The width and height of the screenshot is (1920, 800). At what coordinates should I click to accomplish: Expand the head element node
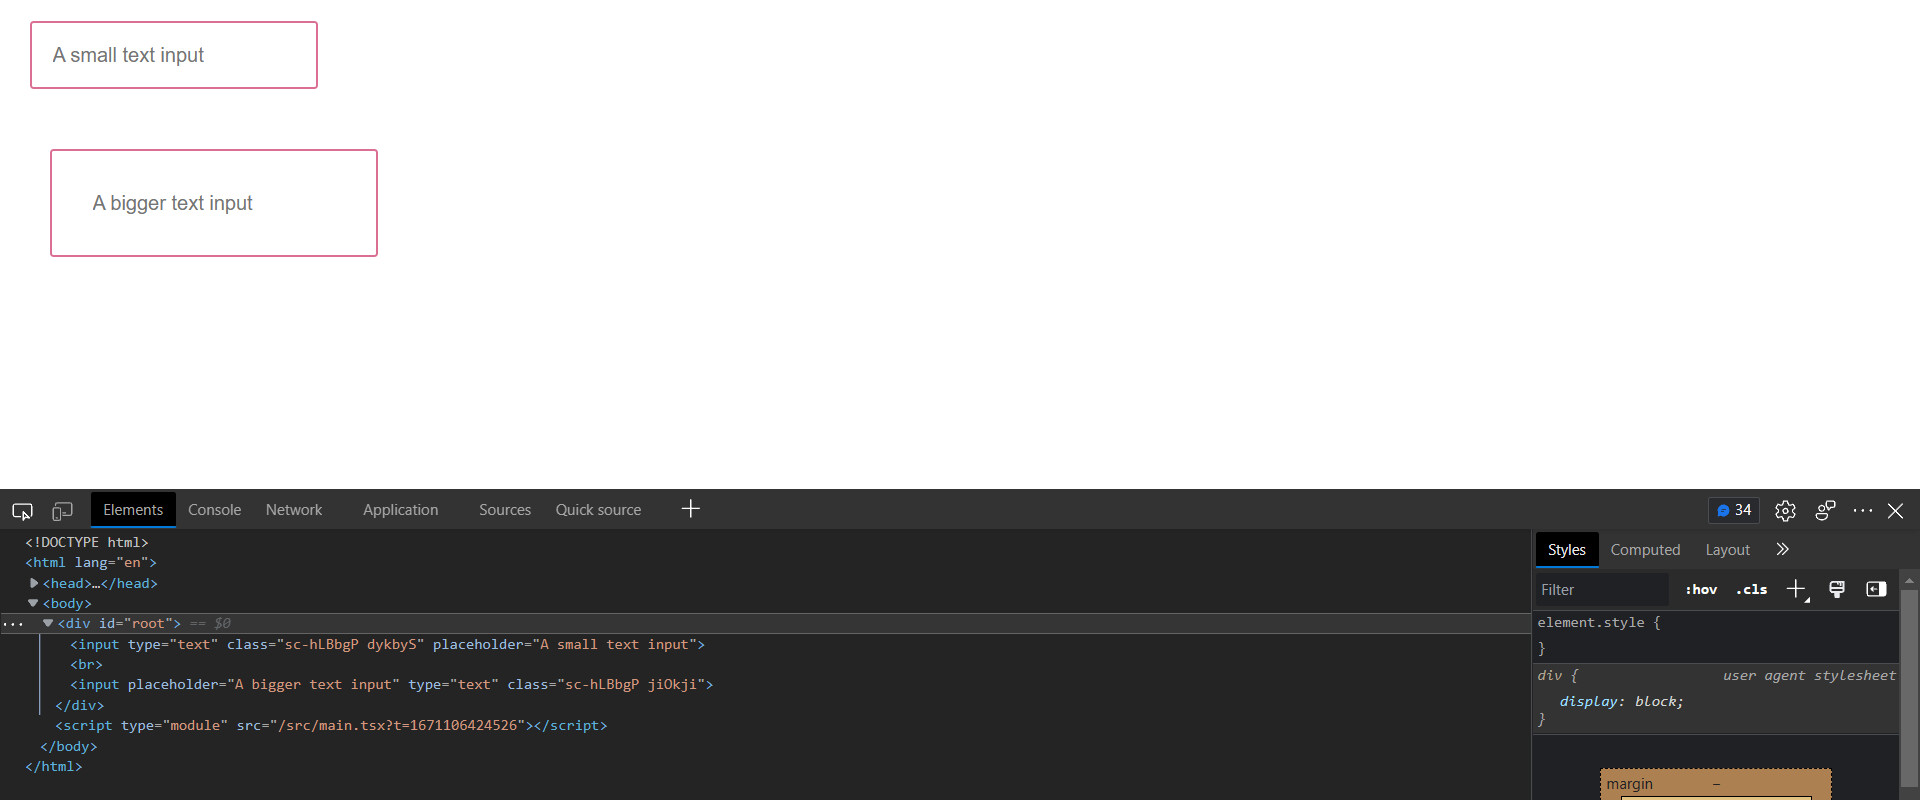(34, 583)
